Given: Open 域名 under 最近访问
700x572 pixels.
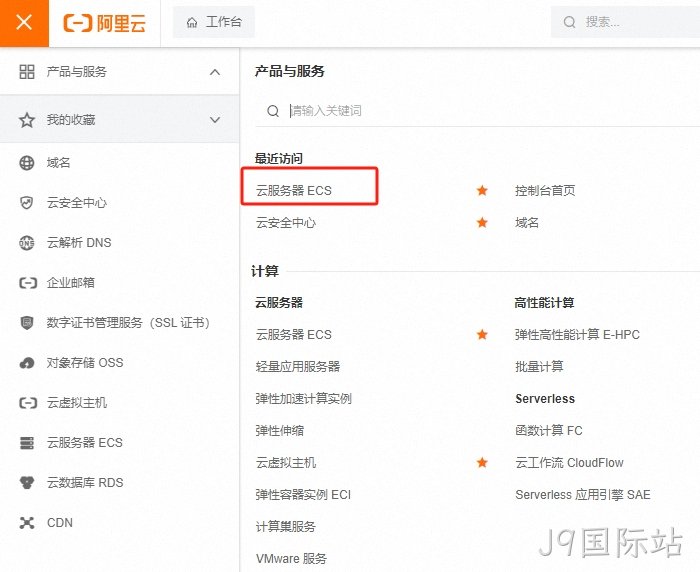Looking at the screenshot, I should click(527, 222).
